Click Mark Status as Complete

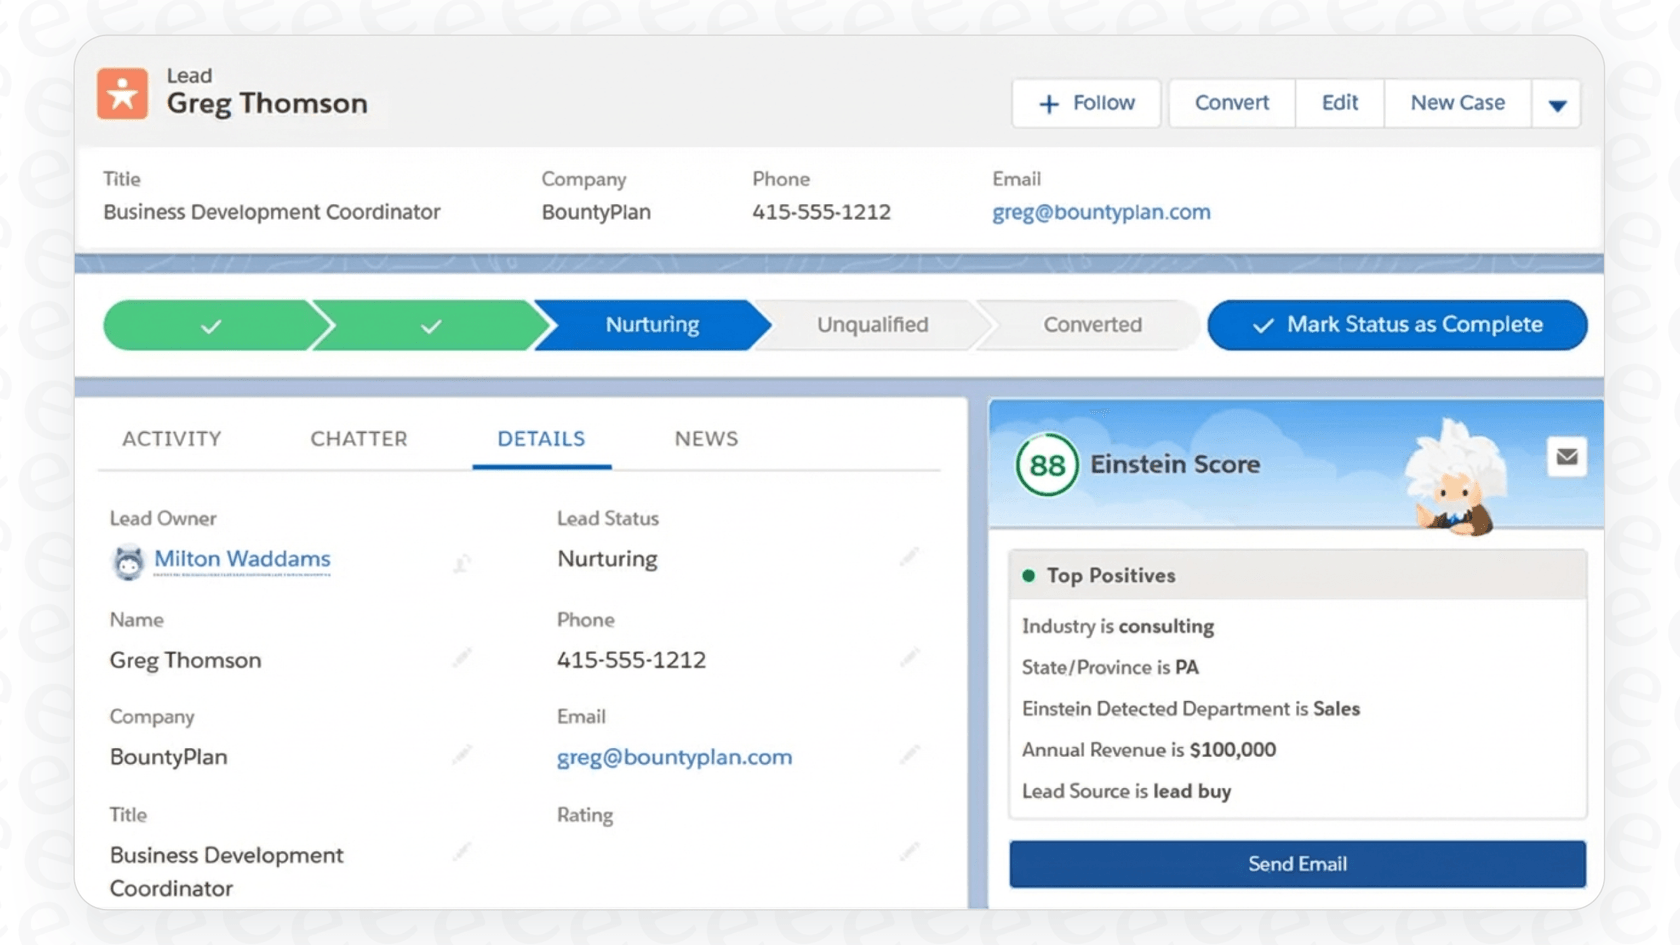click(x=1397, y=324)
